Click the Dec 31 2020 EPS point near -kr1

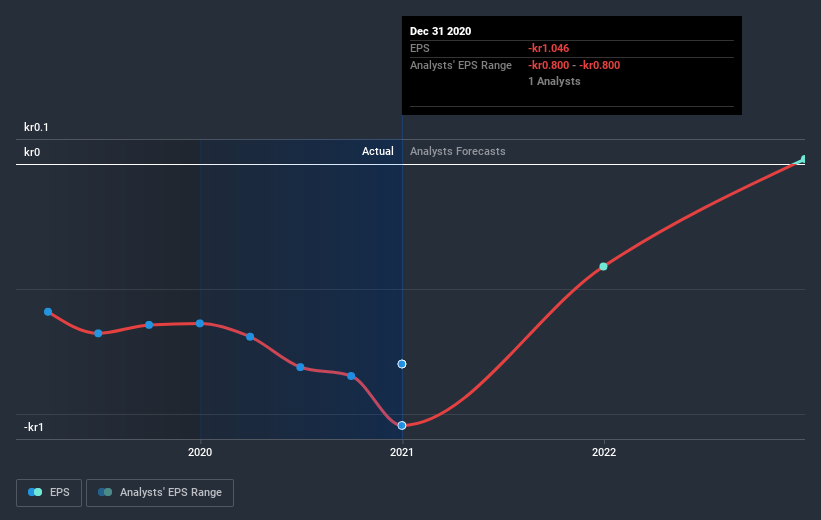(x=402, y=426)
